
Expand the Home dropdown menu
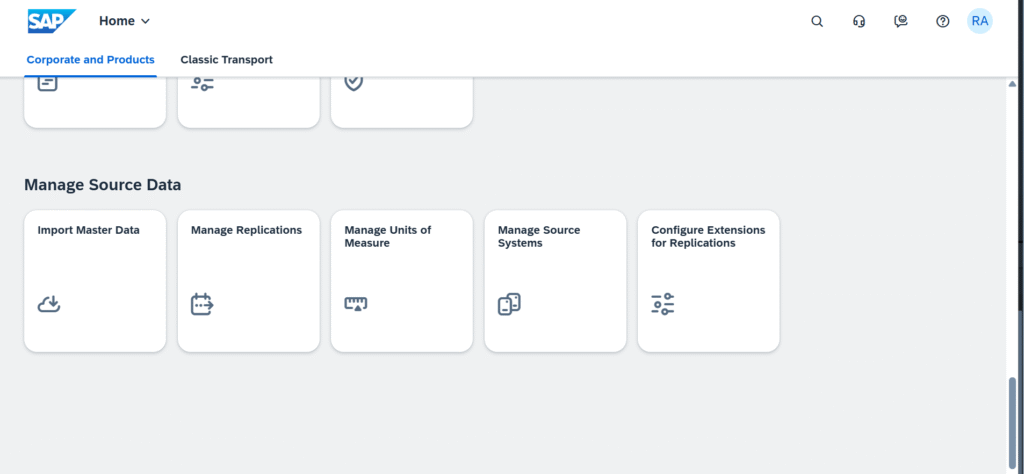click(125, 21)
